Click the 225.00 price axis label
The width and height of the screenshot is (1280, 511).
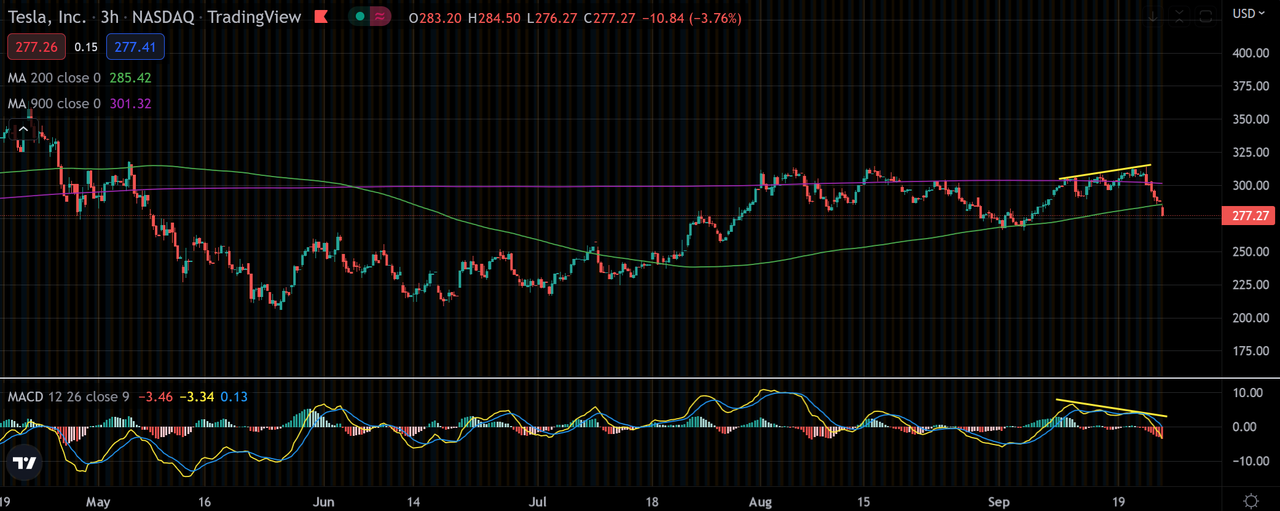(1250, 285)
